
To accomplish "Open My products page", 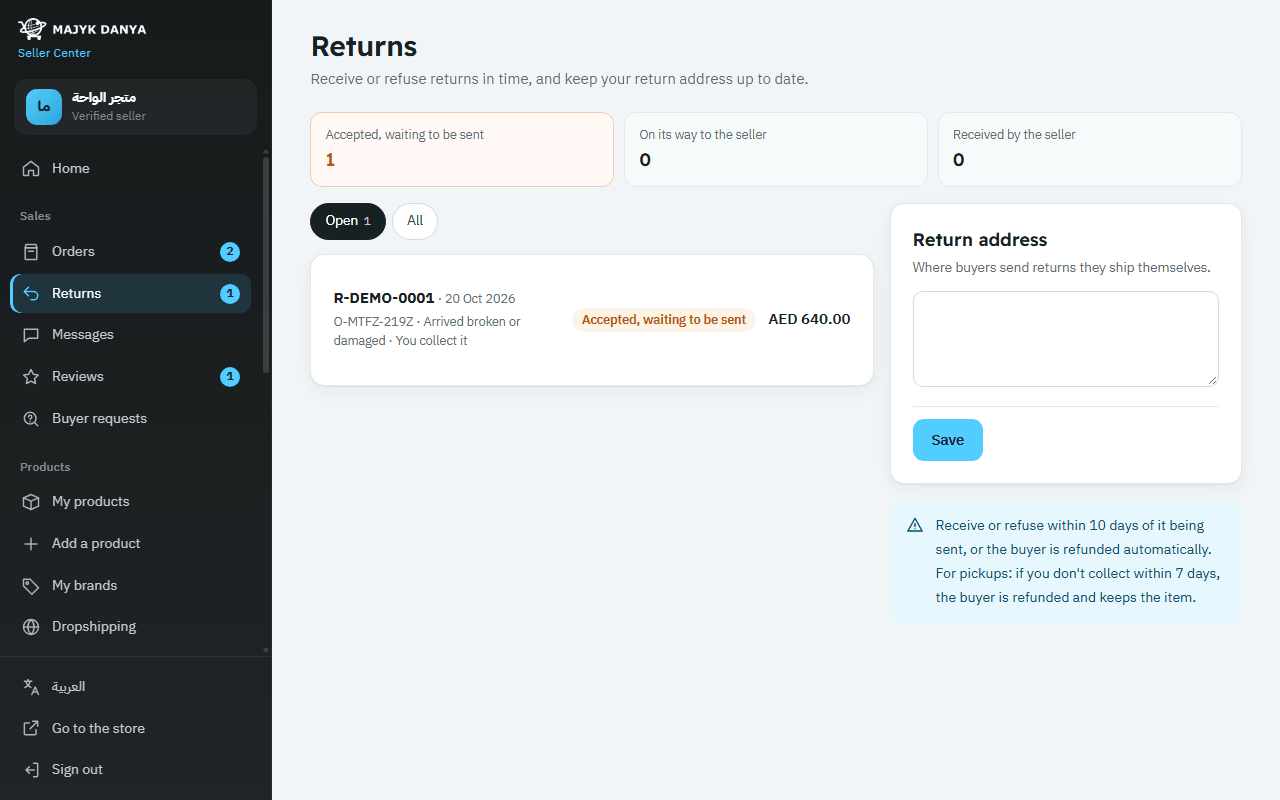I will click(130, 502).
